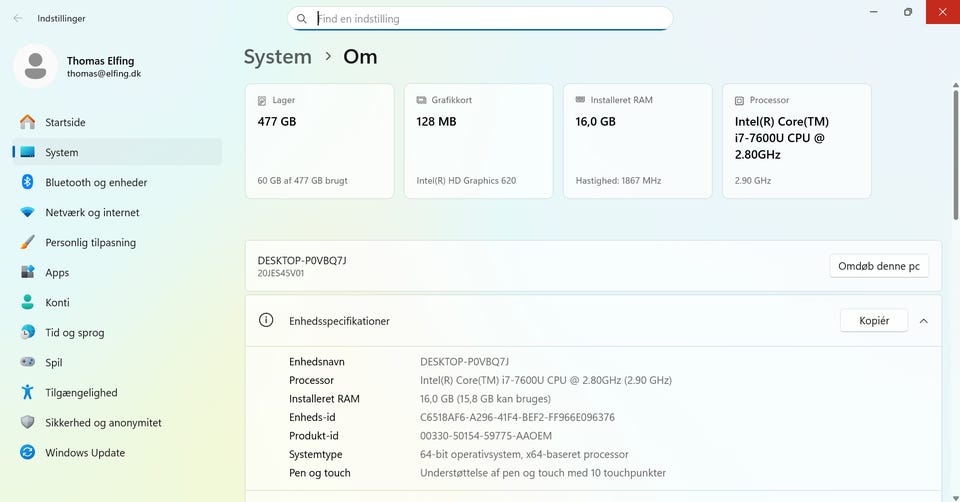The height and width of the screenshot is (502, 960).
Task: Click the Tilgængelighed accessibility icon
Action: 28,392
